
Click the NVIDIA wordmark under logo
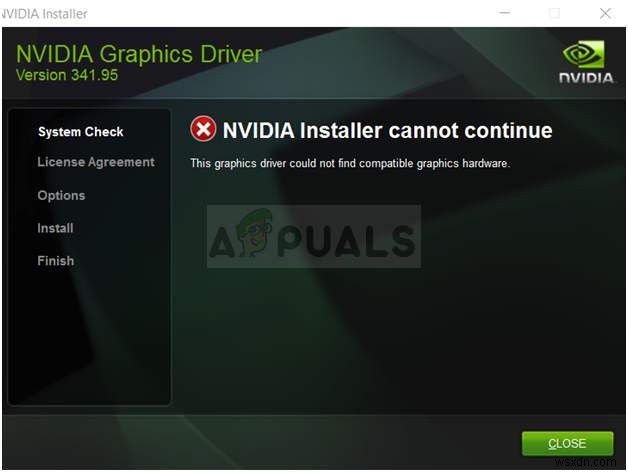[x=586, y=78]
